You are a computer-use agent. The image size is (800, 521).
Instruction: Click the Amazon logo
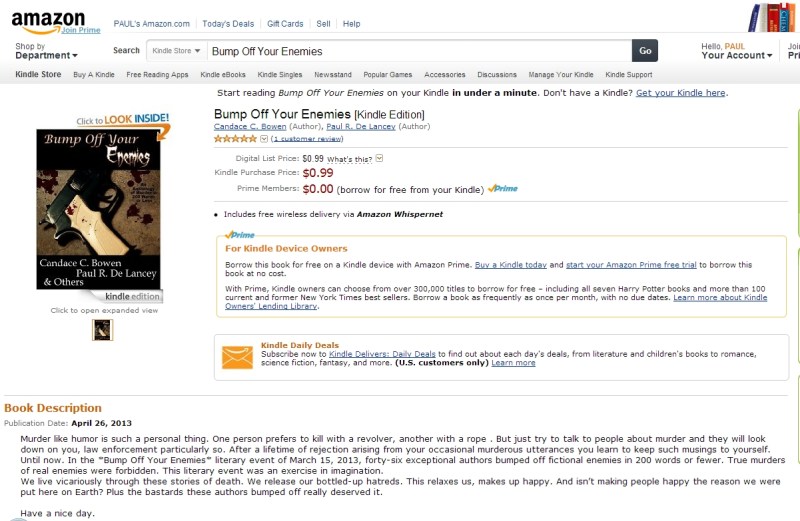48,21
